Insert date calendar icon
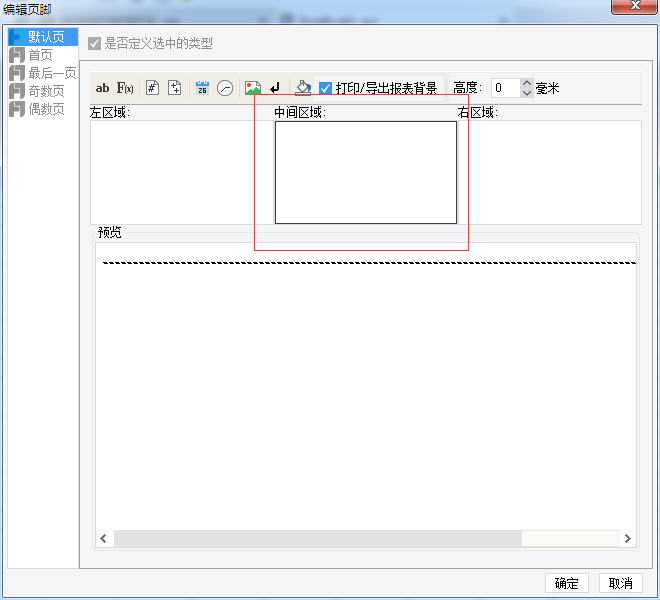The width and height of the screenshot is (660, 600). (x=202, y=88)
